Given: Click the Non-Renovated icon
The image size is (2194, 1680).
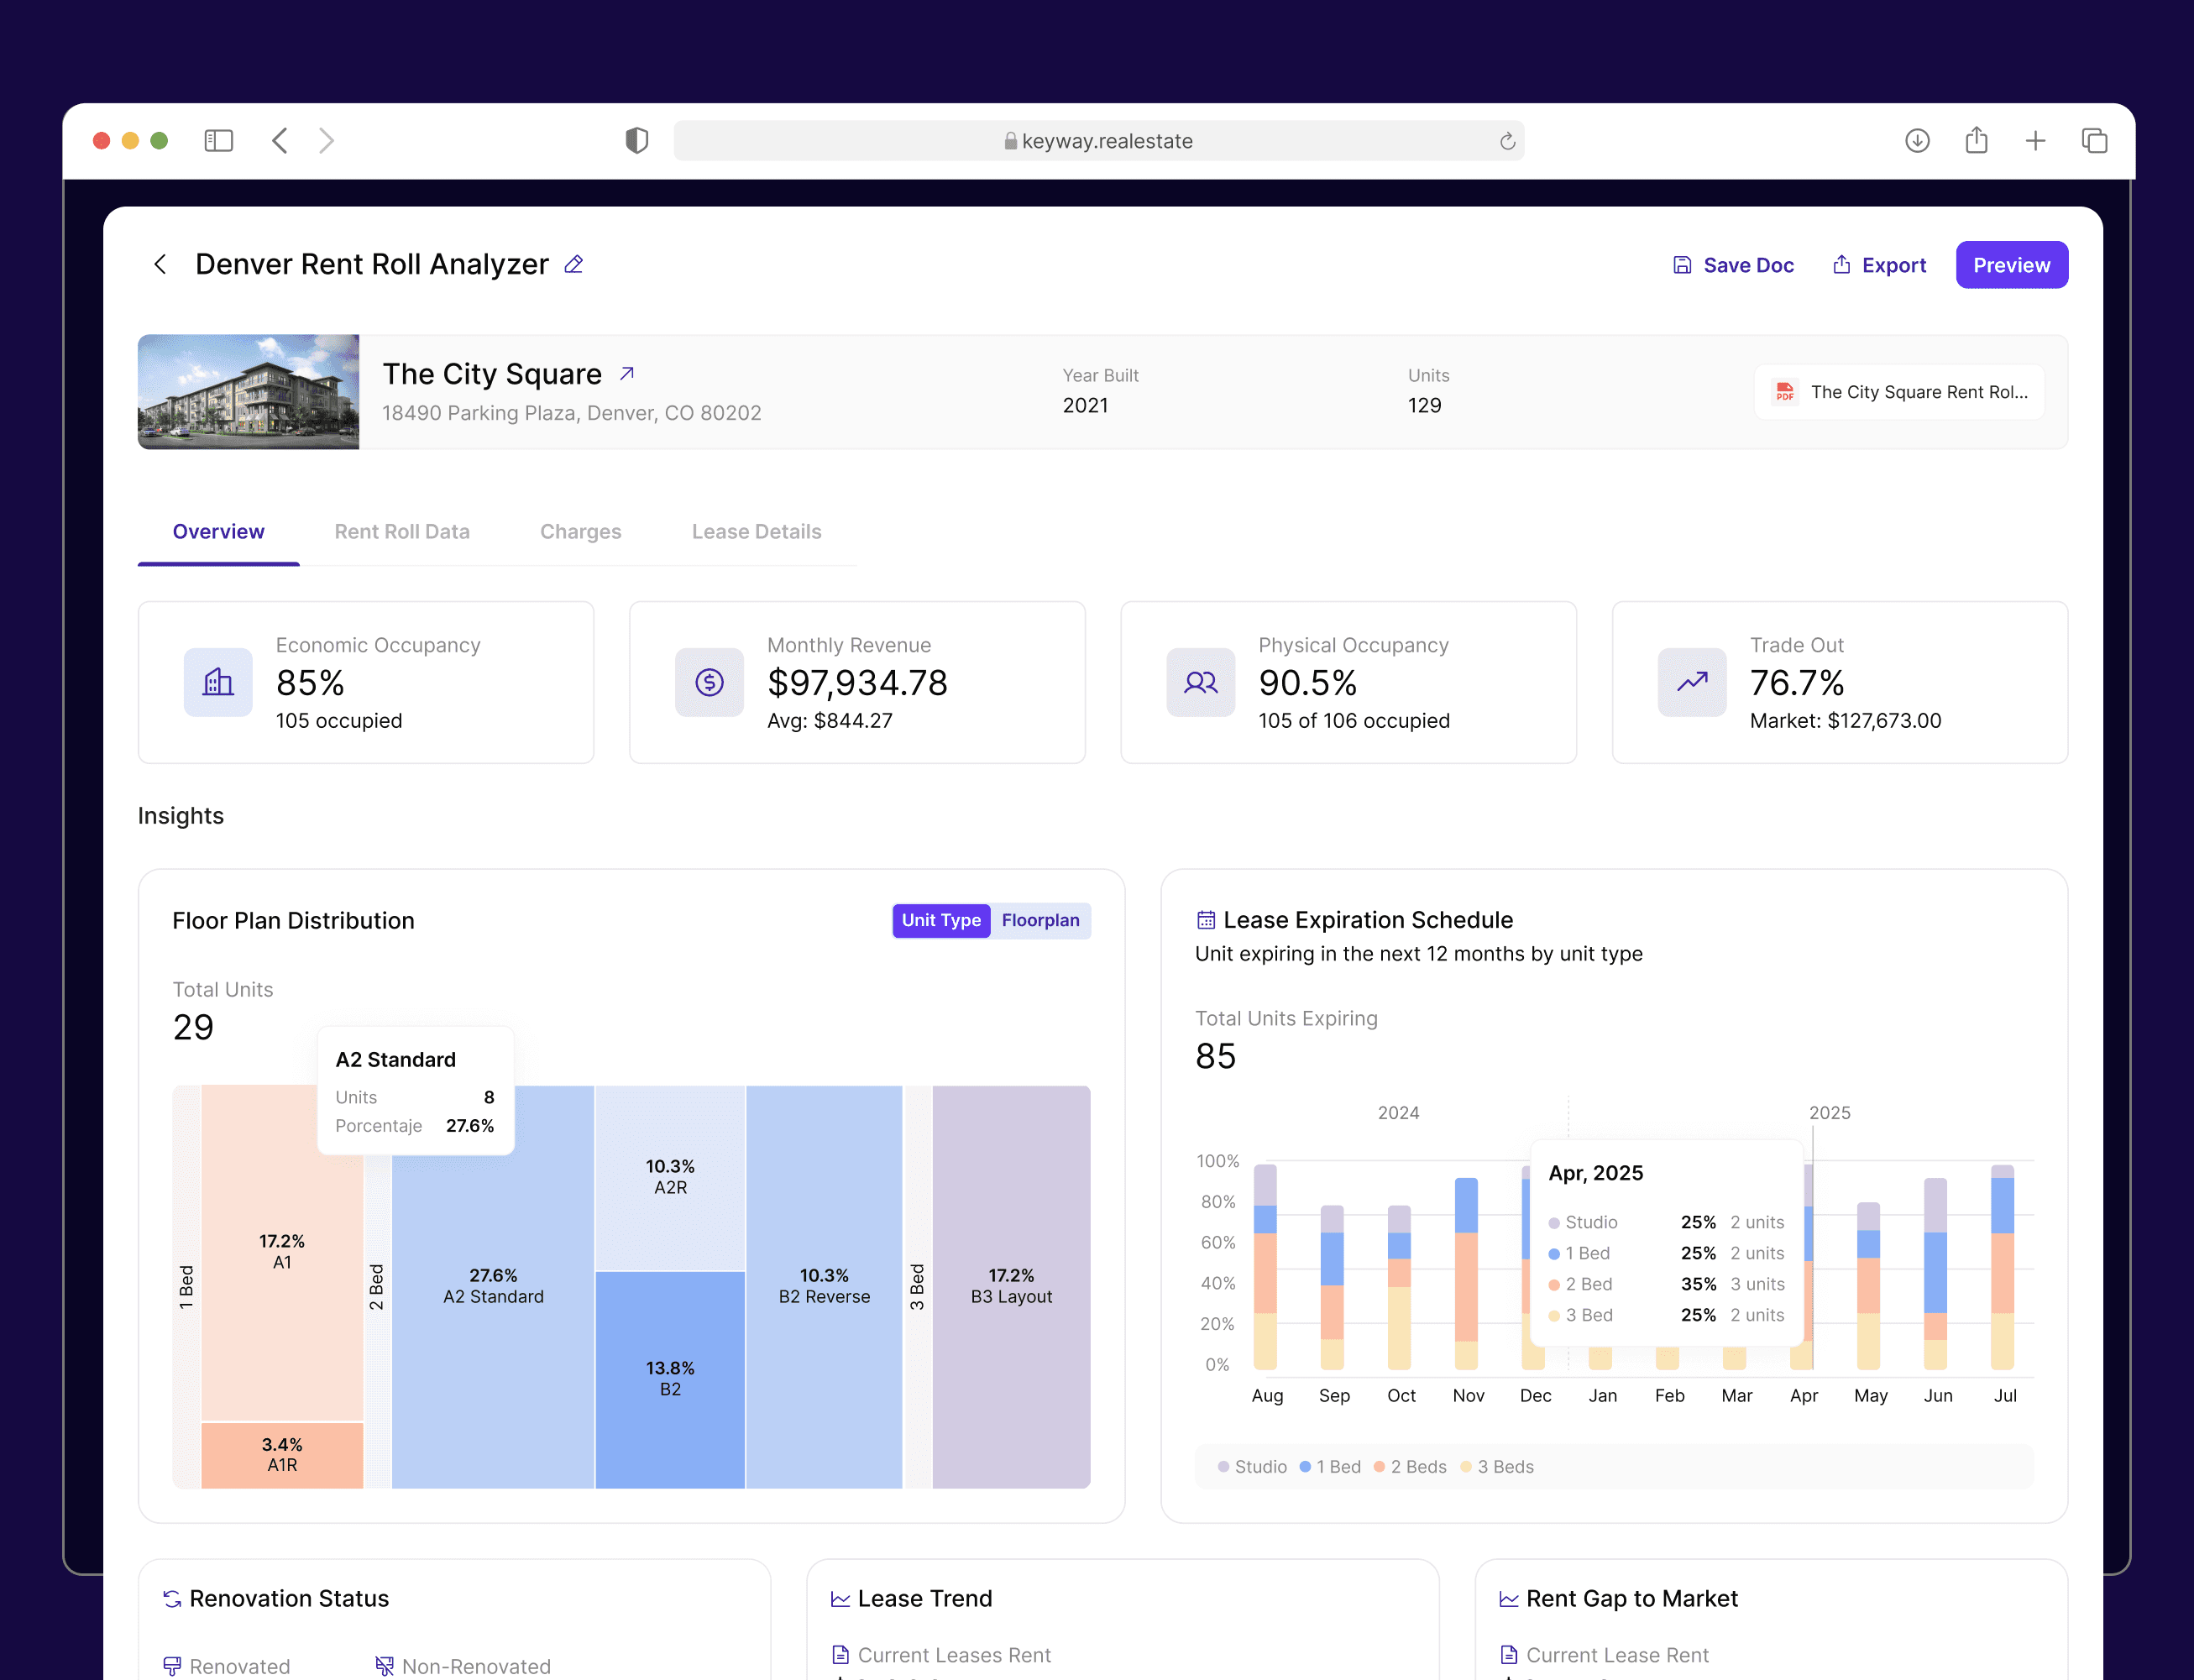Looking at the screenshot, I should 384,1666.
